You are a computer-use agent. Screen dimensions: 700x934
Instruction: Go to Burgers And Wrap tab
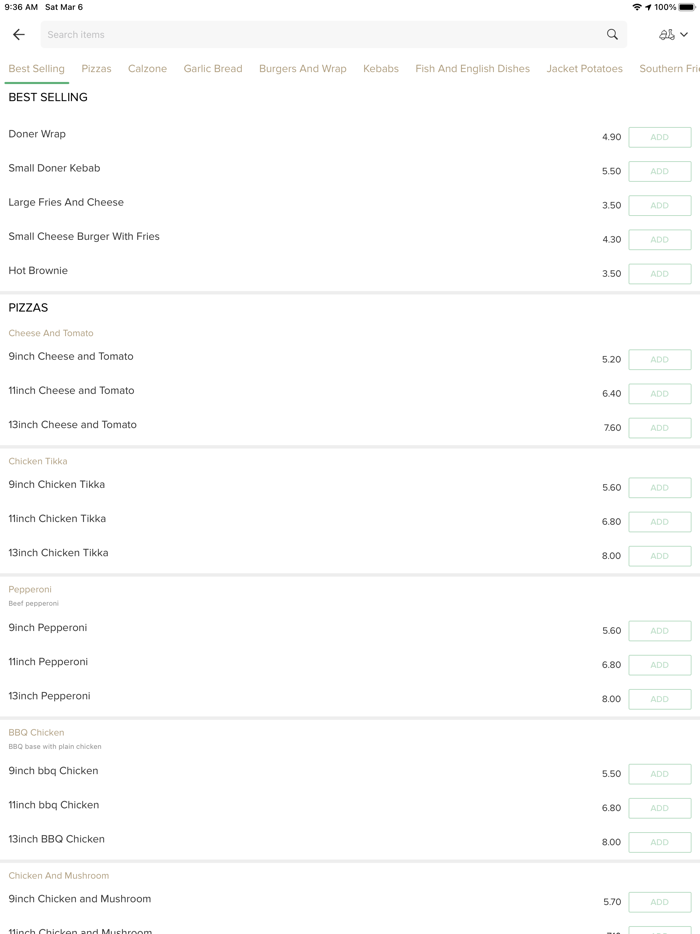pos(302,69)
